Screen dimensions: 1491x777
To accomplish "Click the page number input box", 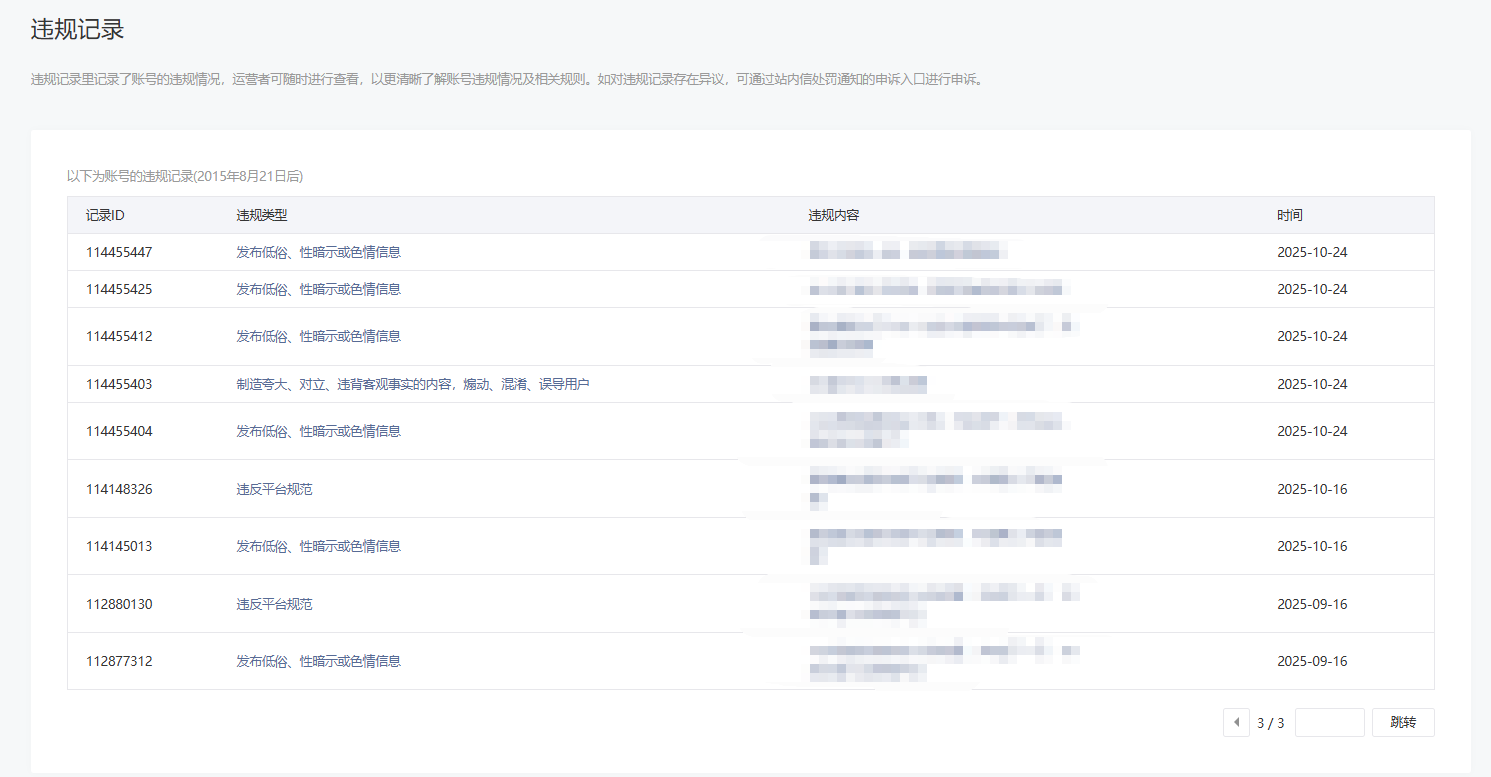I will pos(1329,722).
